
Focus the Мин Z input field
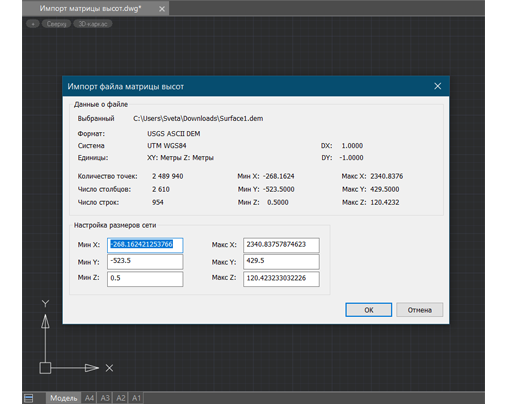[x=145, y=279]
